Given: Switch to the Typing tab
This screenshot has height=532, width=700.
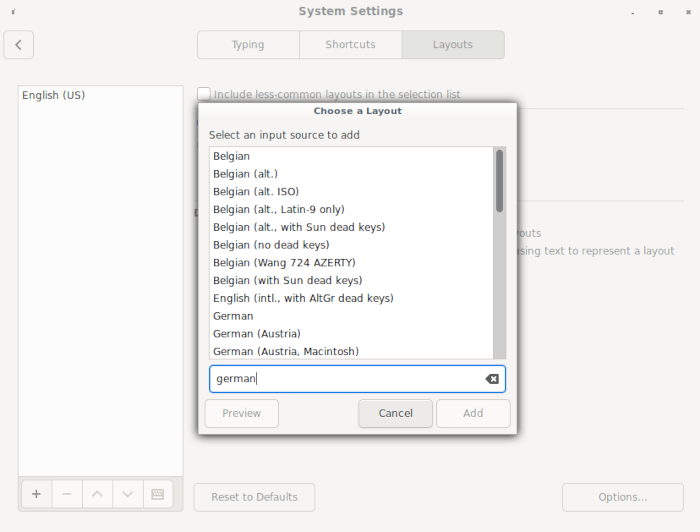Looking at the screenshot, I should [248, 45].
